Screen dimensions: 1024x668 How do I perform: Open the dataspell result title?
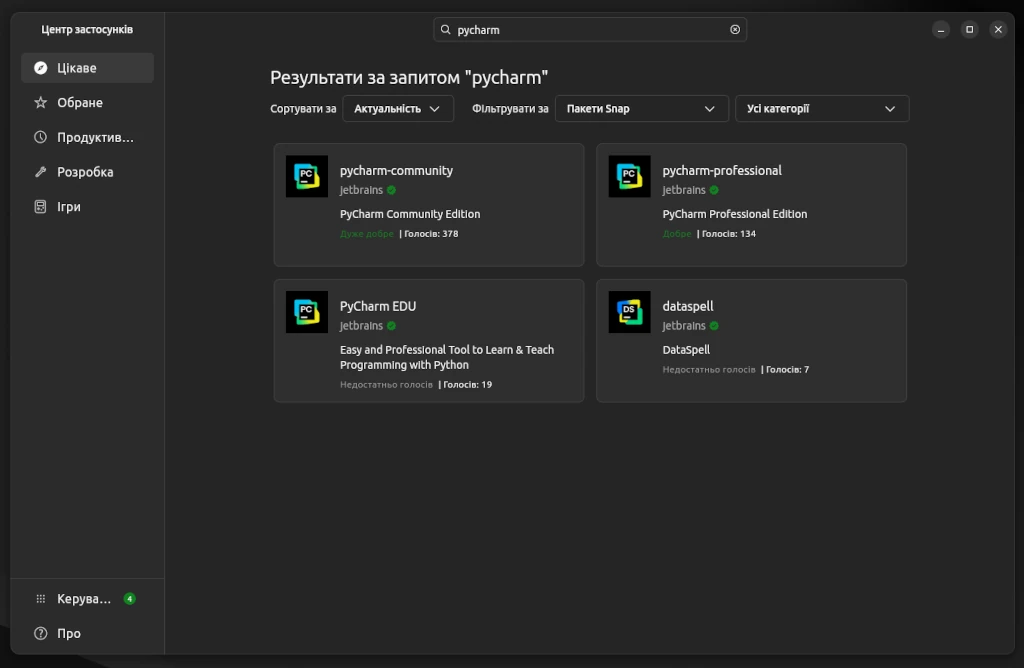tap(688, 306)
